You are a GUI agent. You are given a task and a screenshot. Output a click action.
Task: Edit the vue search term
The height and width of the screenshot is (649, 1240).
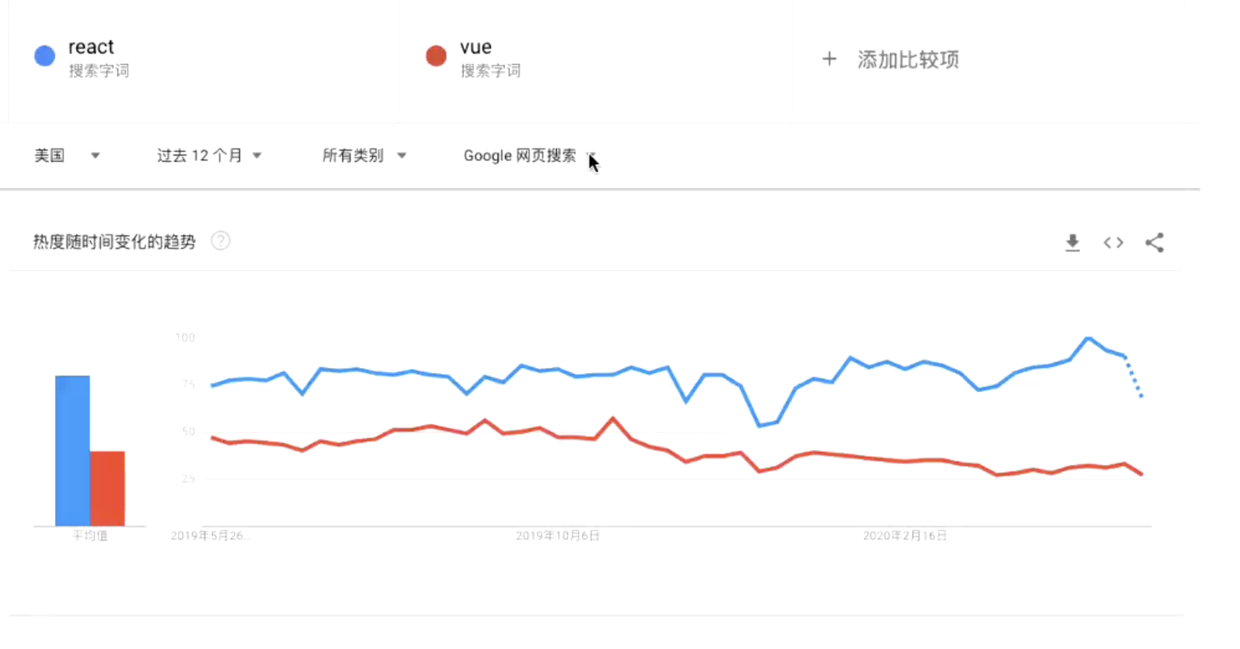point(476,47)
